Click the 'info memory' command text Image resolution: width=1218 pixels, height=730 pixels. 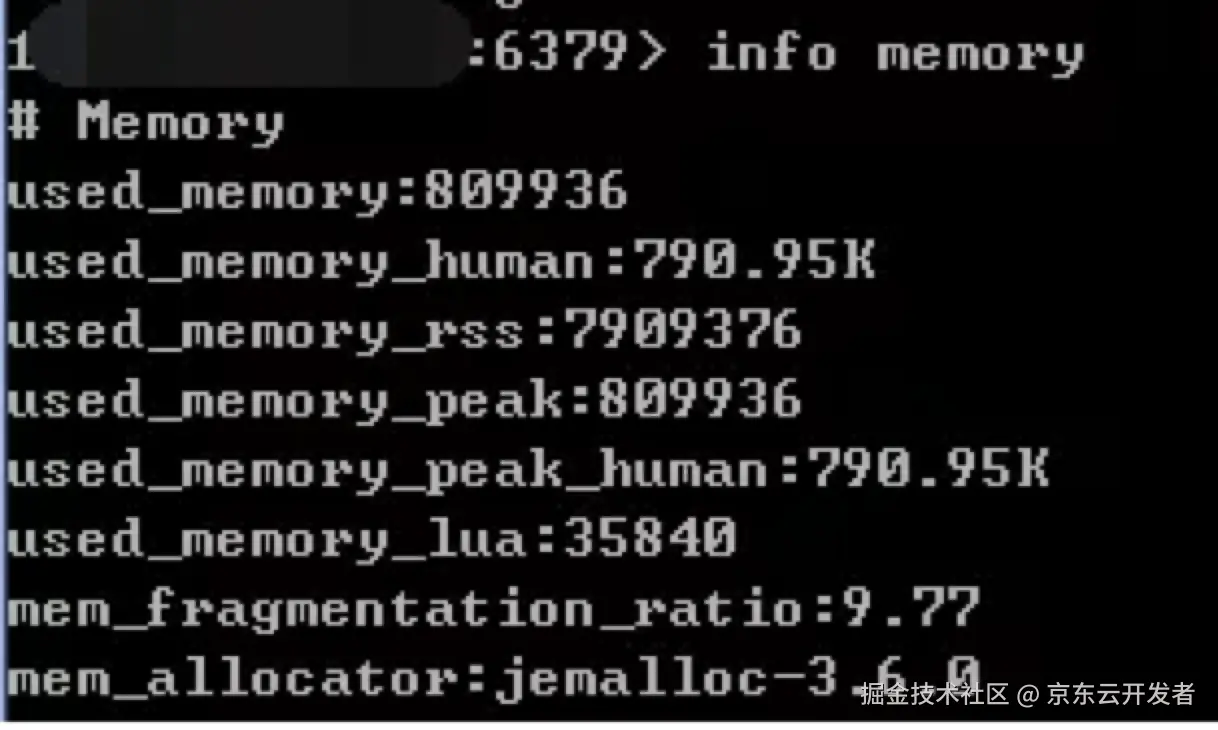click(x=895, y=53)
